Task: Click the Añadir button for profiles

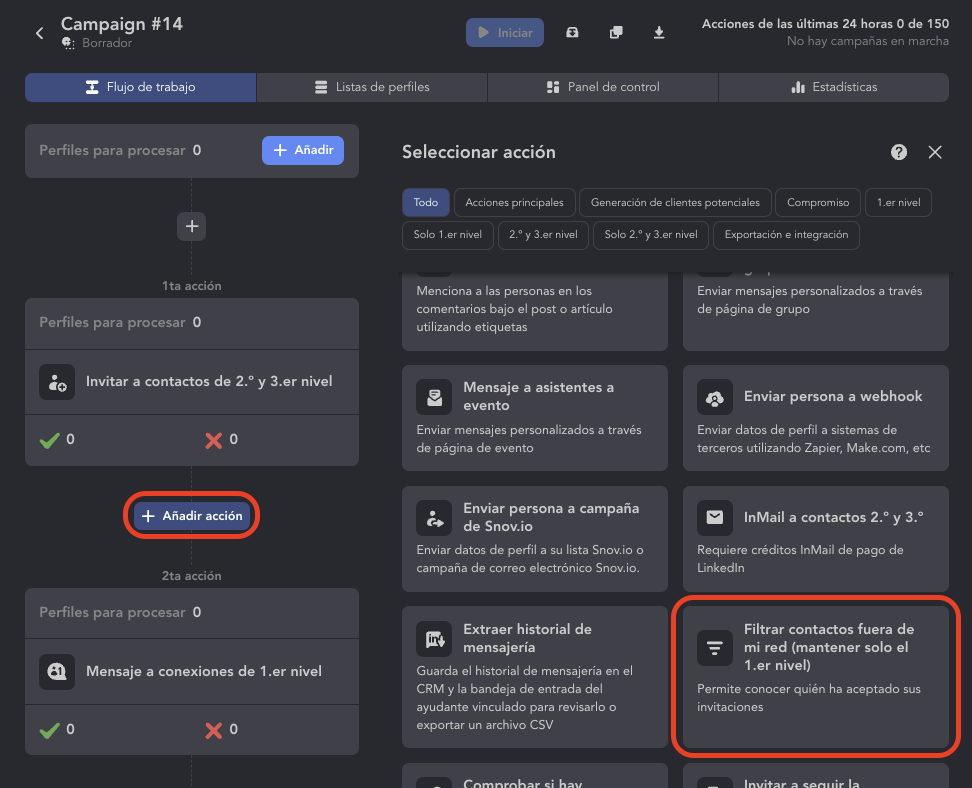Action: (x=303, y=150)
